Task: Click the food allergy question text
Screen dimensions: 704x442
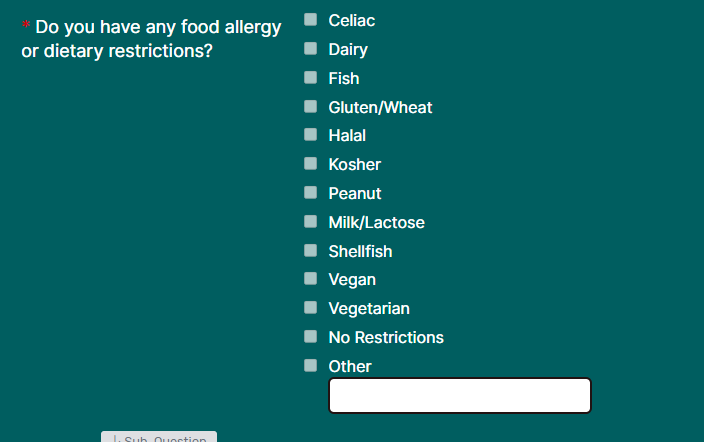Action: pos(151,39)
